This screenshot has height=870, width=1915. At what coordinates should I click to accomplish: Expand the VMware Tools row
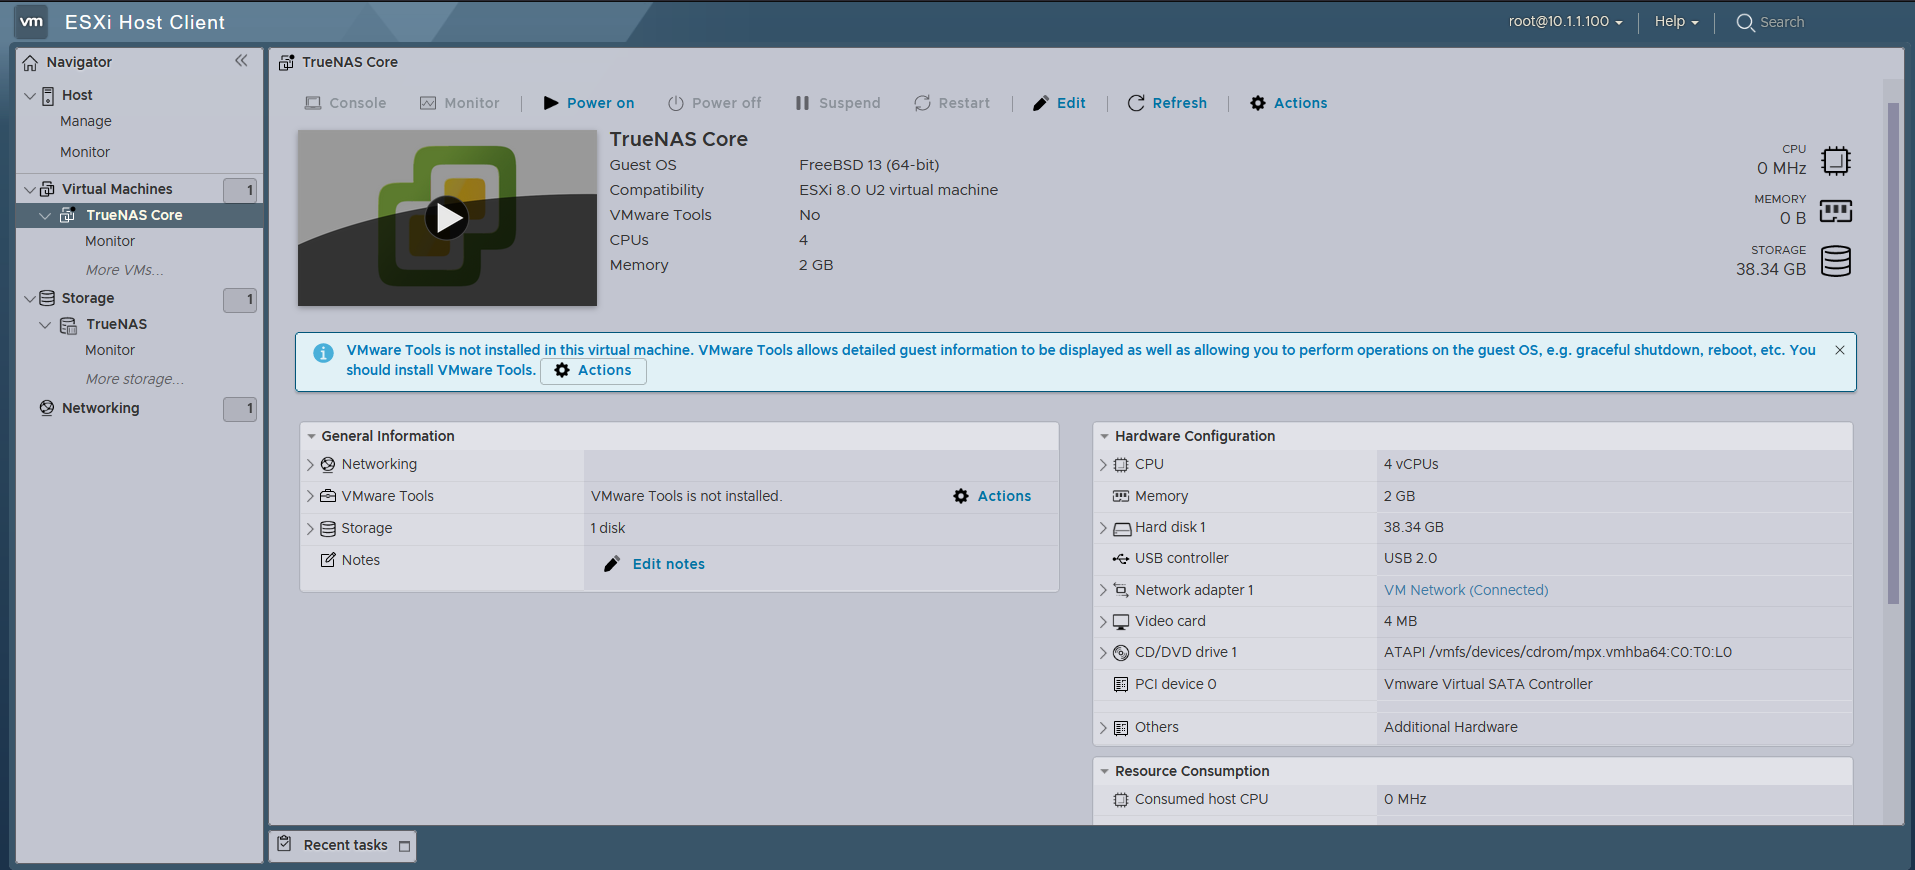tap(310, 497)
